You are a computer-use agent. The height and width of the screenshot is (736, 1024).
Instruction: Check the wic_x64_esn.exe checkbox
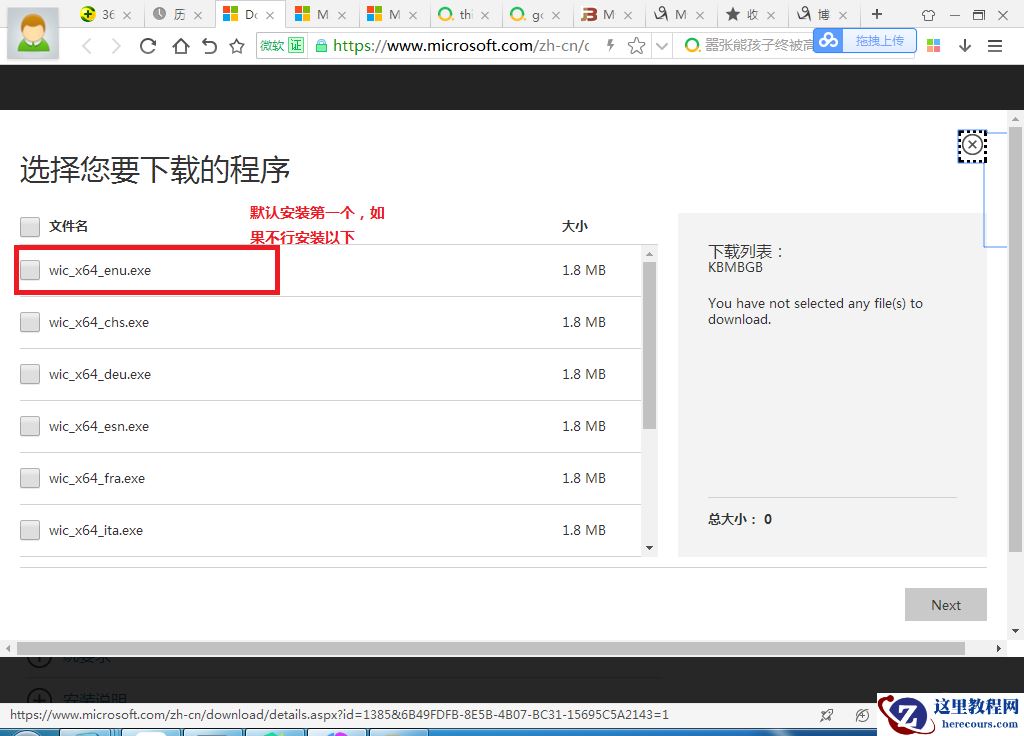point(30,426)
